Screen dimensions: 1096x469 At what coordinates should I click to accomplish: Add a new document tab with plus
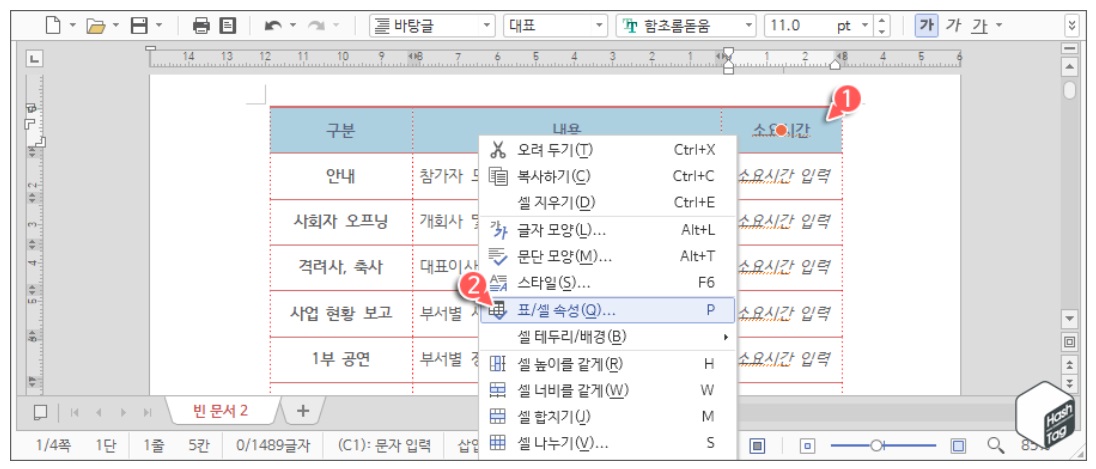click(x=303, y=411)
